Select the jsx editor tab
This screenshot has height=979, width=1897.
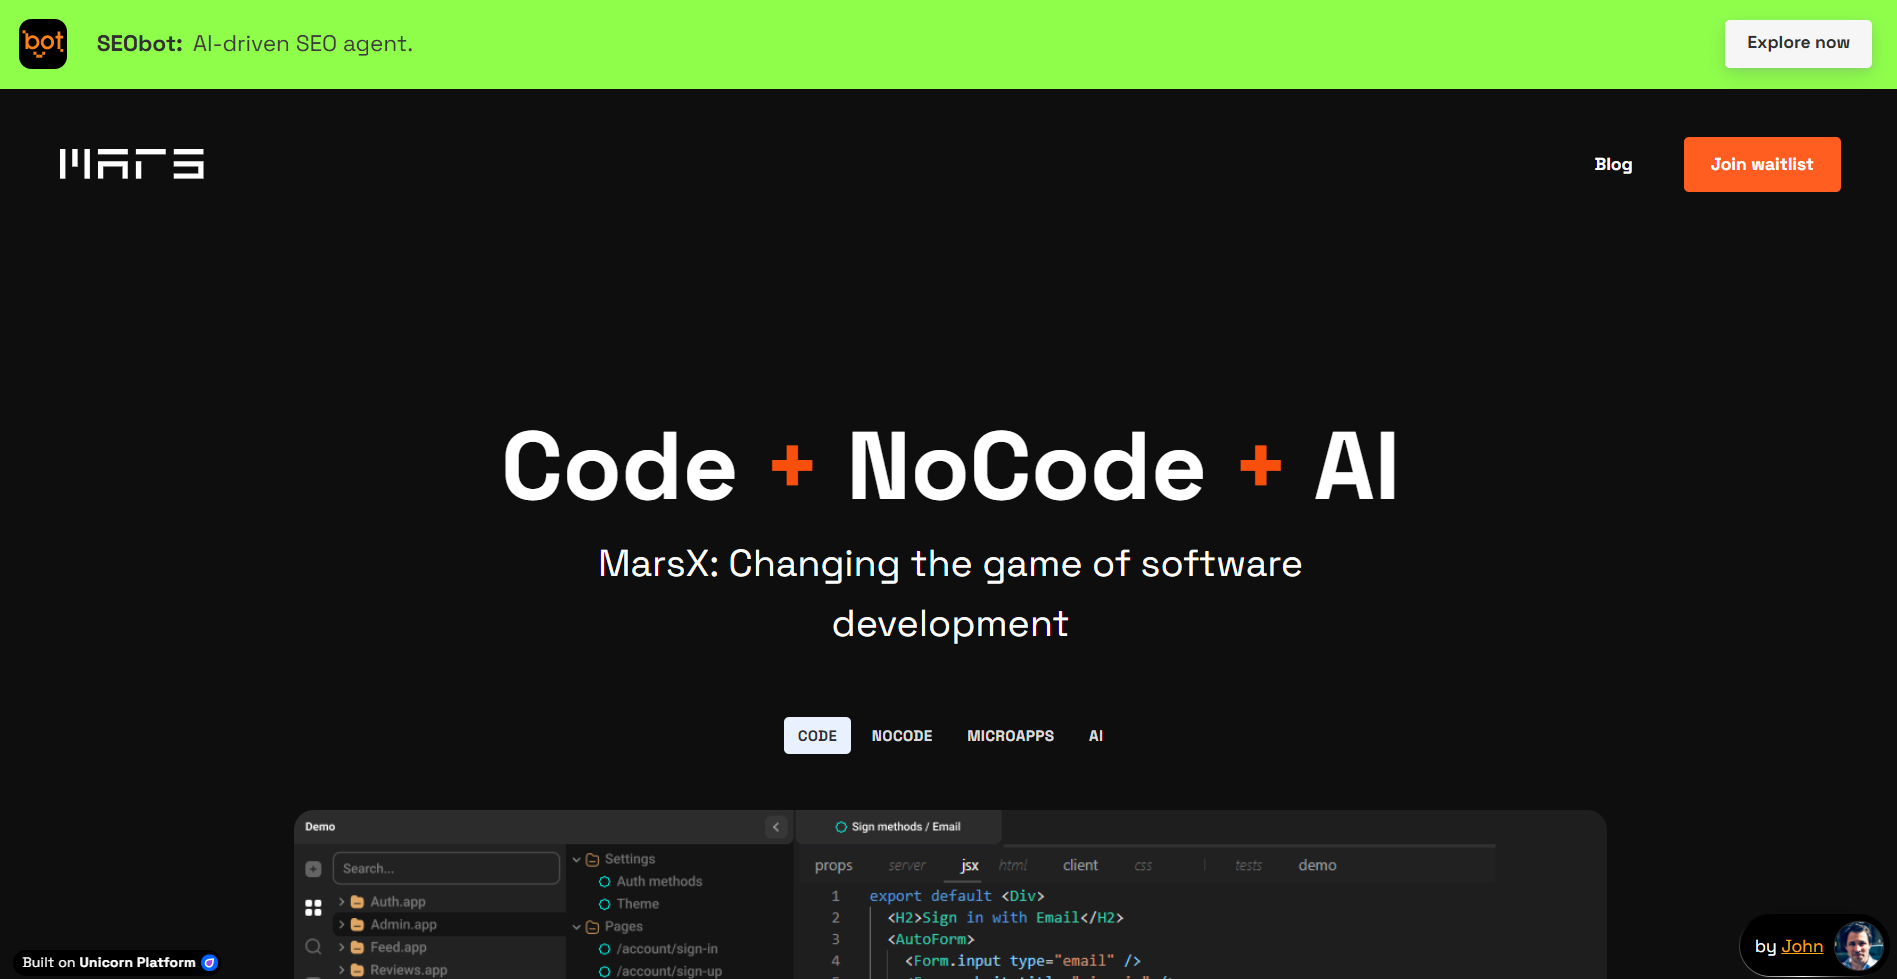point(969,866)
